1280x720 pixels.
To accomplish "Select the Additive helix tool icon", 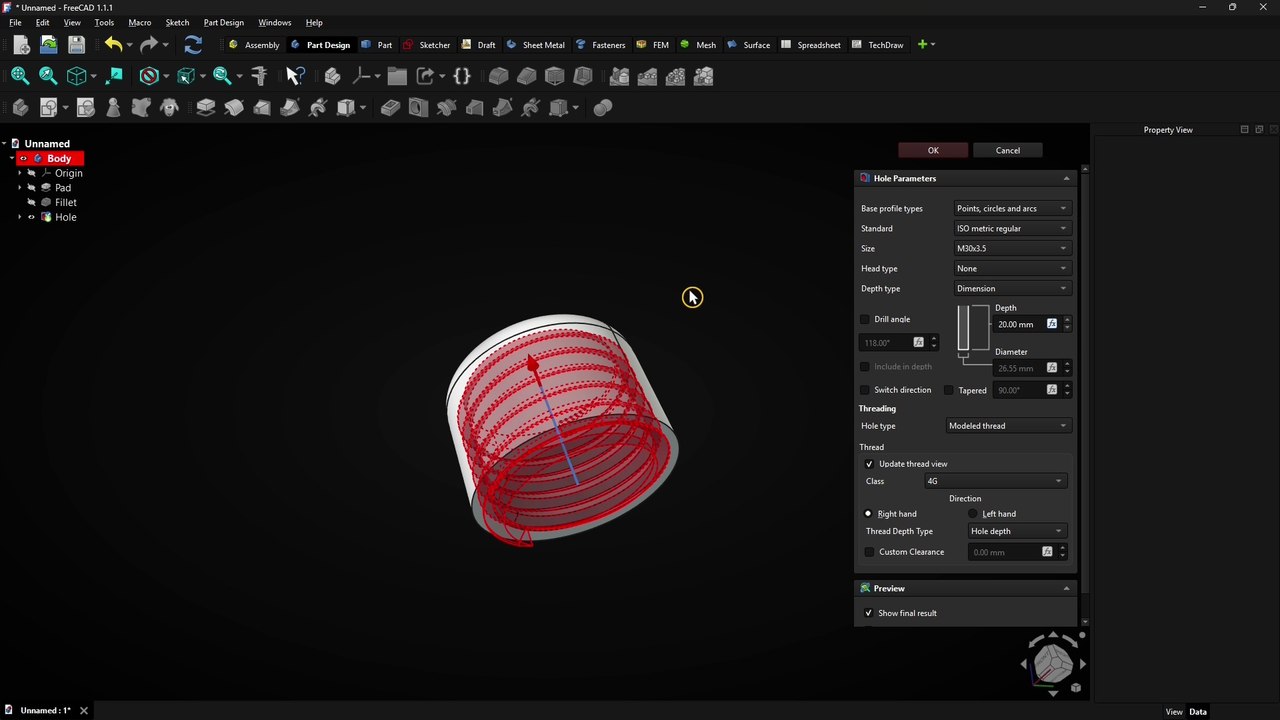I will (x=318, y=107).
